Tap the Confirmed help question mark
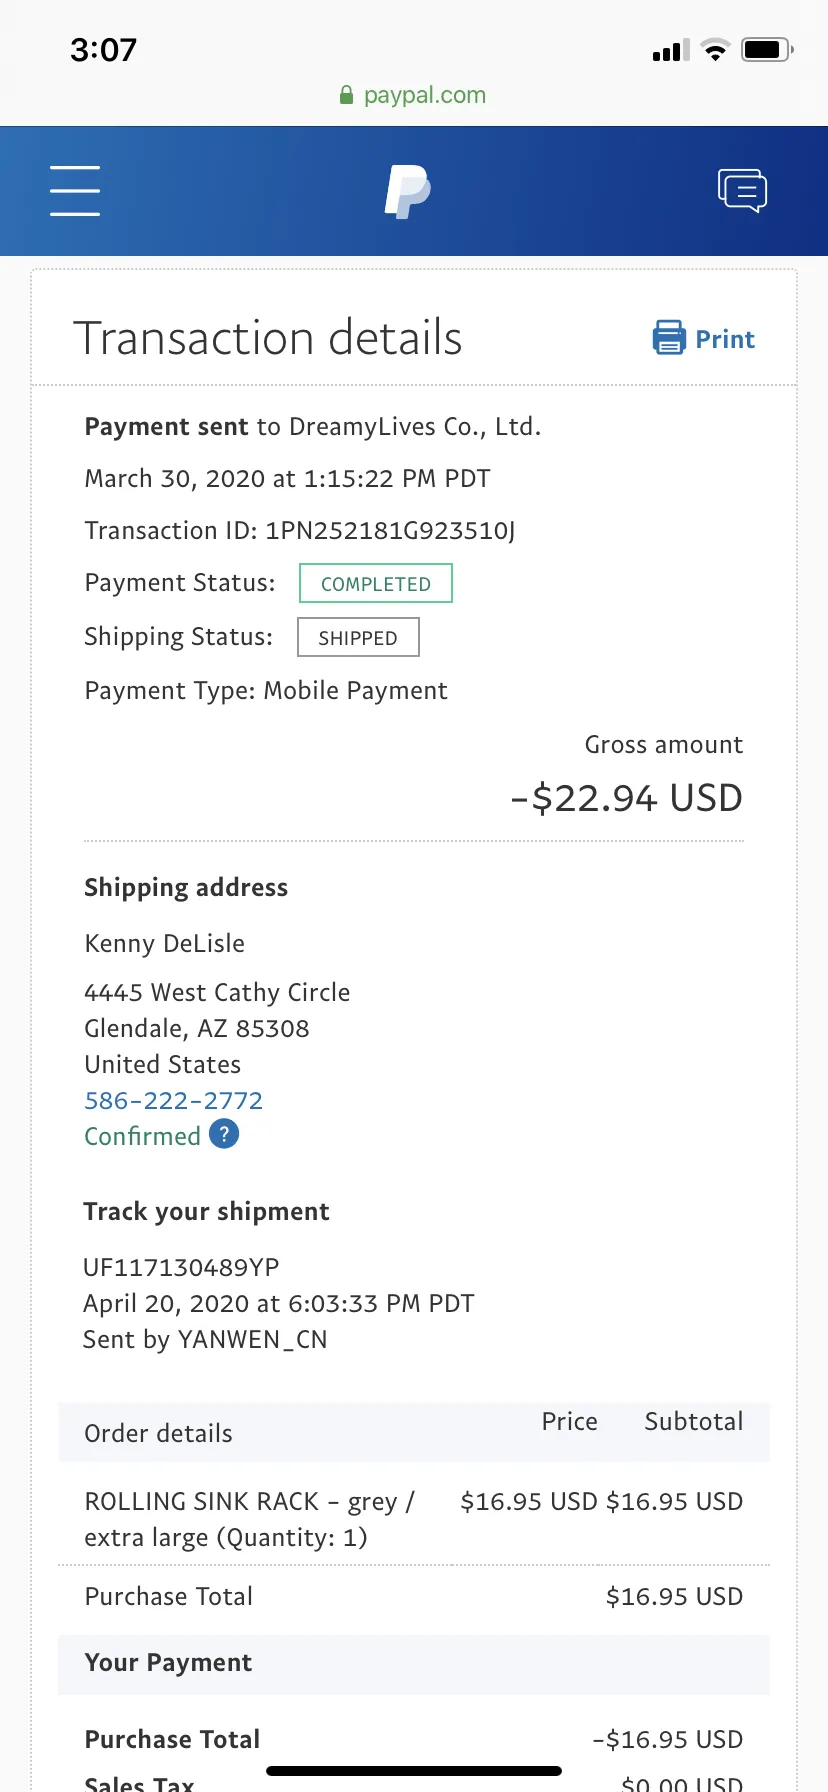This screenshot has height=1792, width=828. pyautogui.click(x=224, y=1134)
